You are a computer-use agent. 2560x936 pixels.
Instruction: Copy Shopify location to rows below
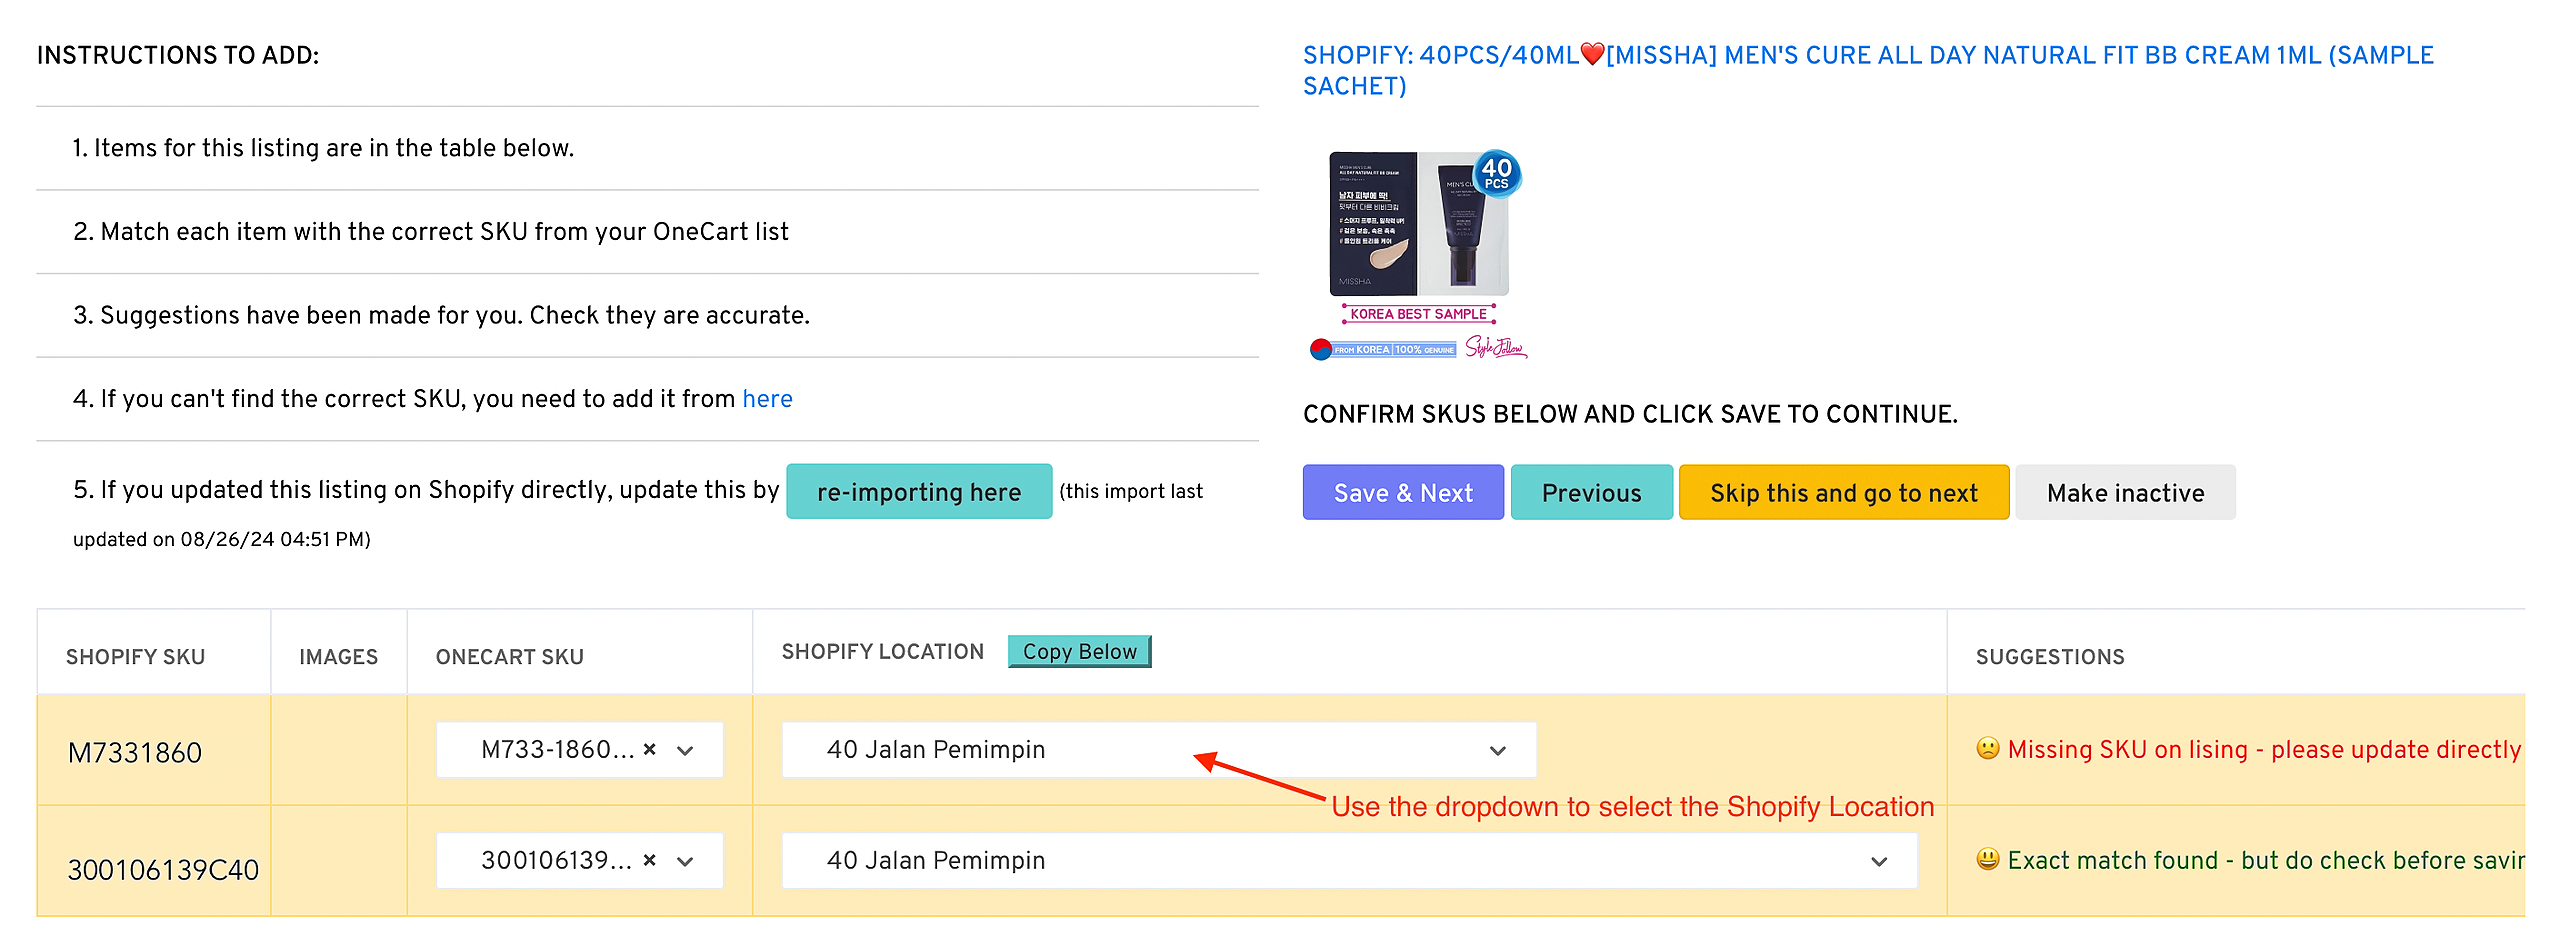[x=1079, y=652]
